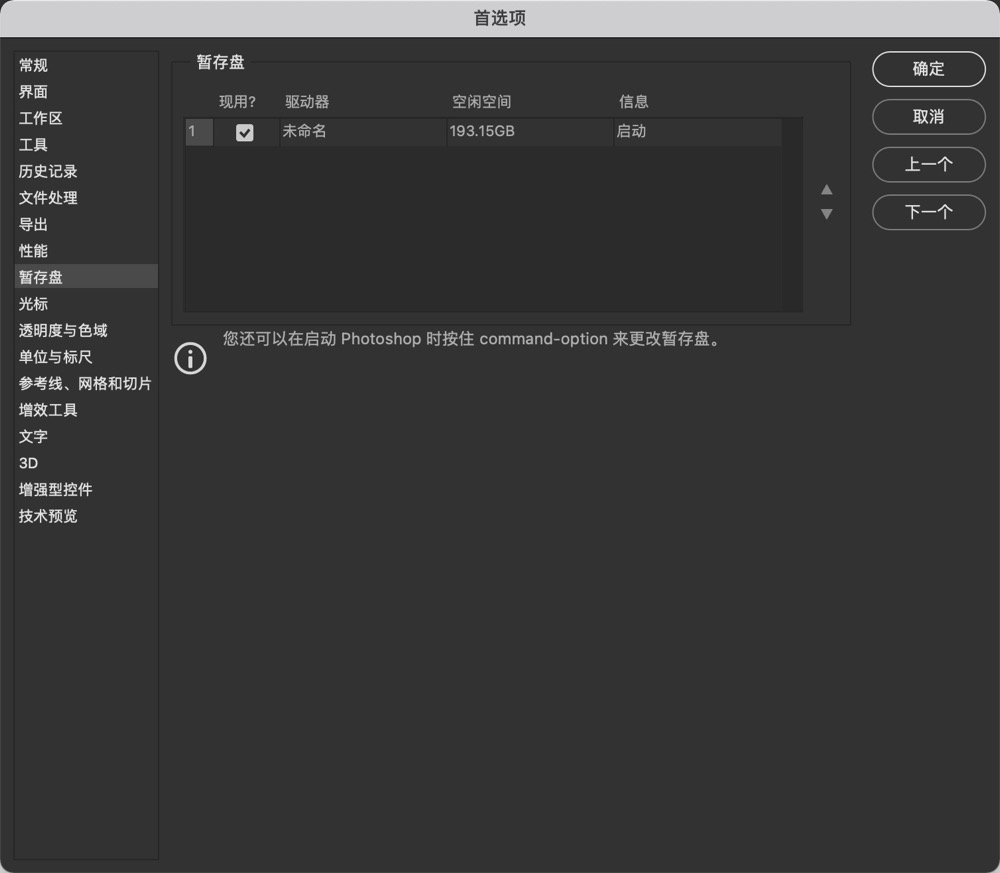Image resolution: width=1000 pixels, height=873 pixels.
Task: Go to the next page using 下一个
Action: (x=928, y=212)
